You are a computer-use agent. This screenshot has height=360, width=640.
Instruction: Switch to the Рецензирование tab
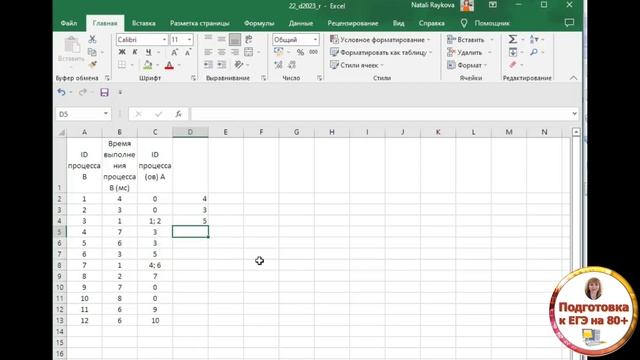coord(353,23)
